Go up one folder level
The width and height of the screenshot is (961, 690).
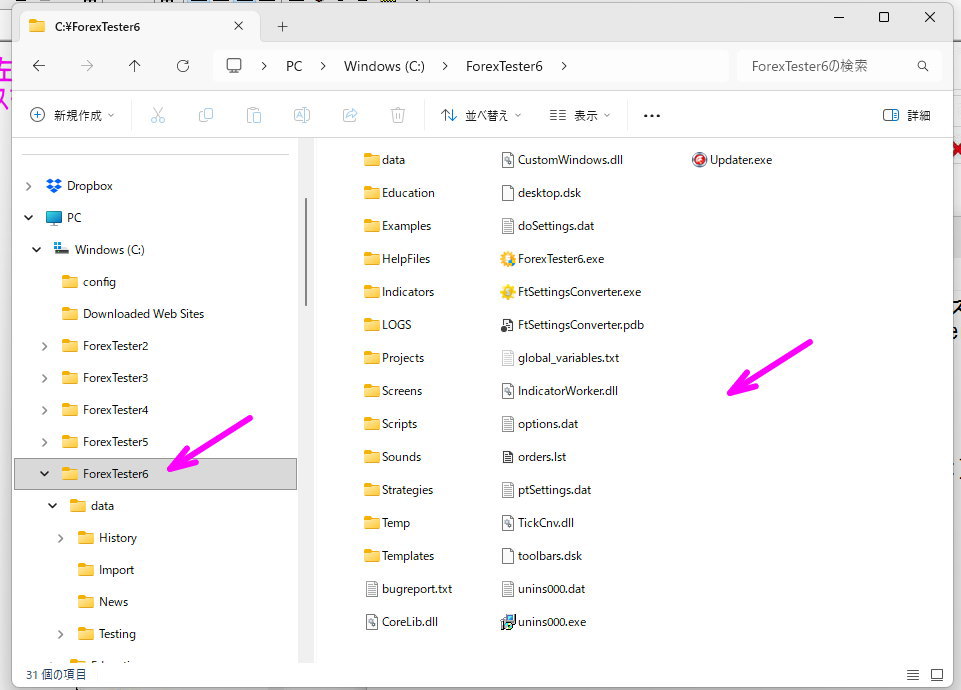tap(135, 66)
